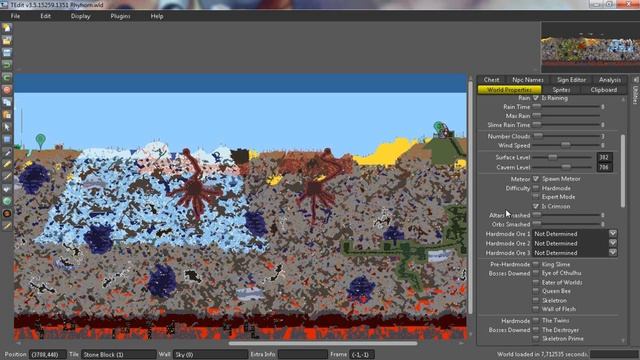Screen dimensions: 640x360
Task: Select the Fill bucket tool
Action: pyautogui.click(x=7, y=189)
